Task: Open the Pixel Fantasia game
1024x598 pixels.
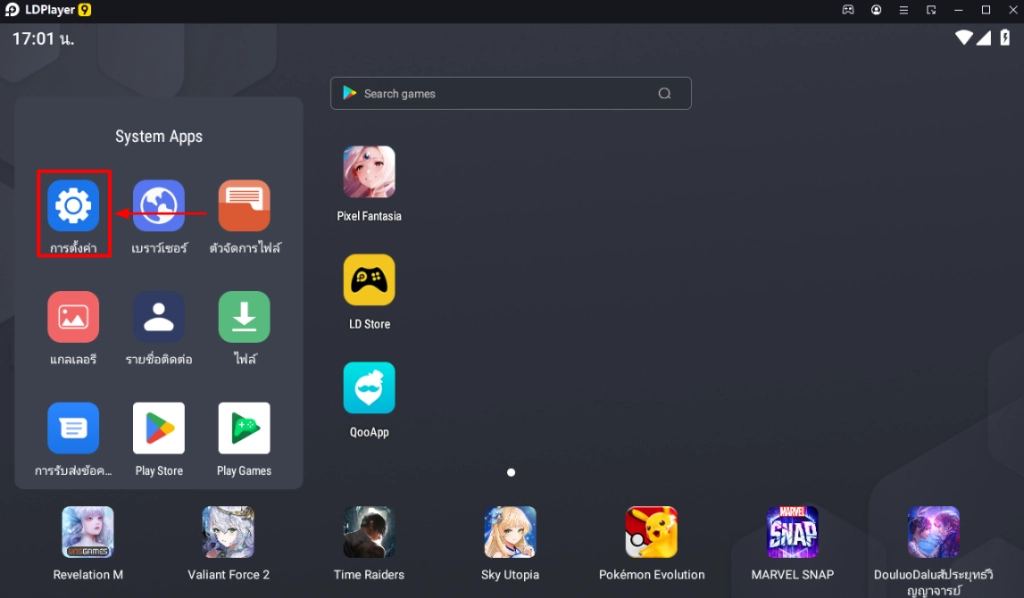Action: (x=369, y=170)
